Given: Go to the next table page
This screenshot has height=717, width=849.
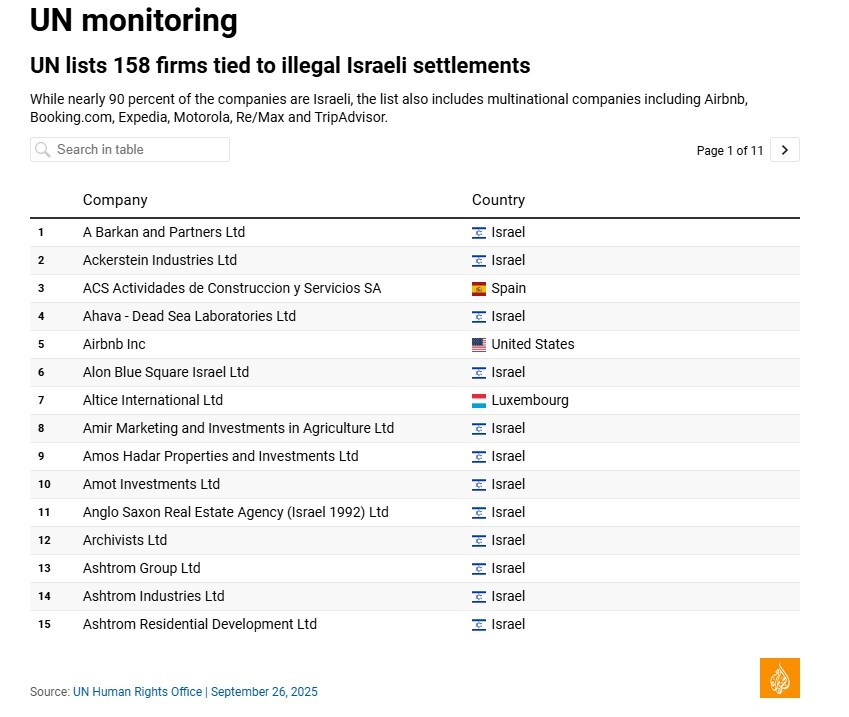Looking at the screenshot, I should tap(785, 150).
